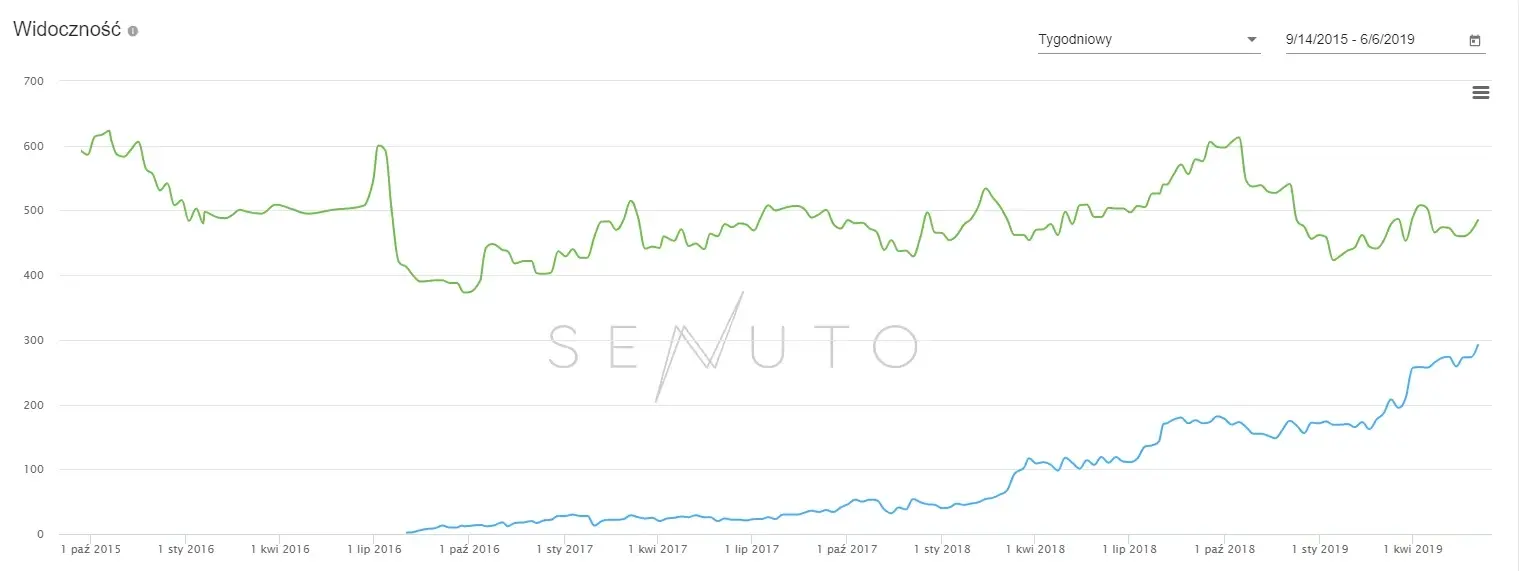Click the date range field 9/14/2015 - 6/6/2019

click(1385, 40)
